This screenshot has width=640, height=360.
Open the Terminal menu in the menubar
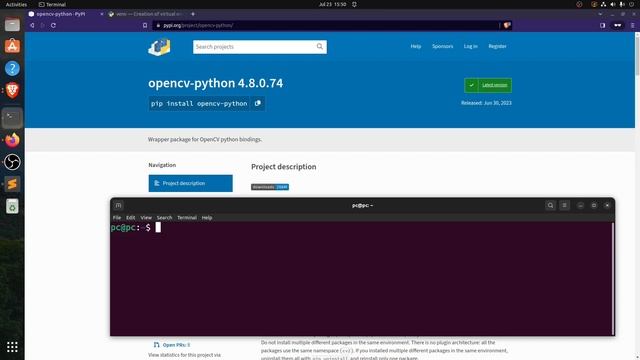187,218
